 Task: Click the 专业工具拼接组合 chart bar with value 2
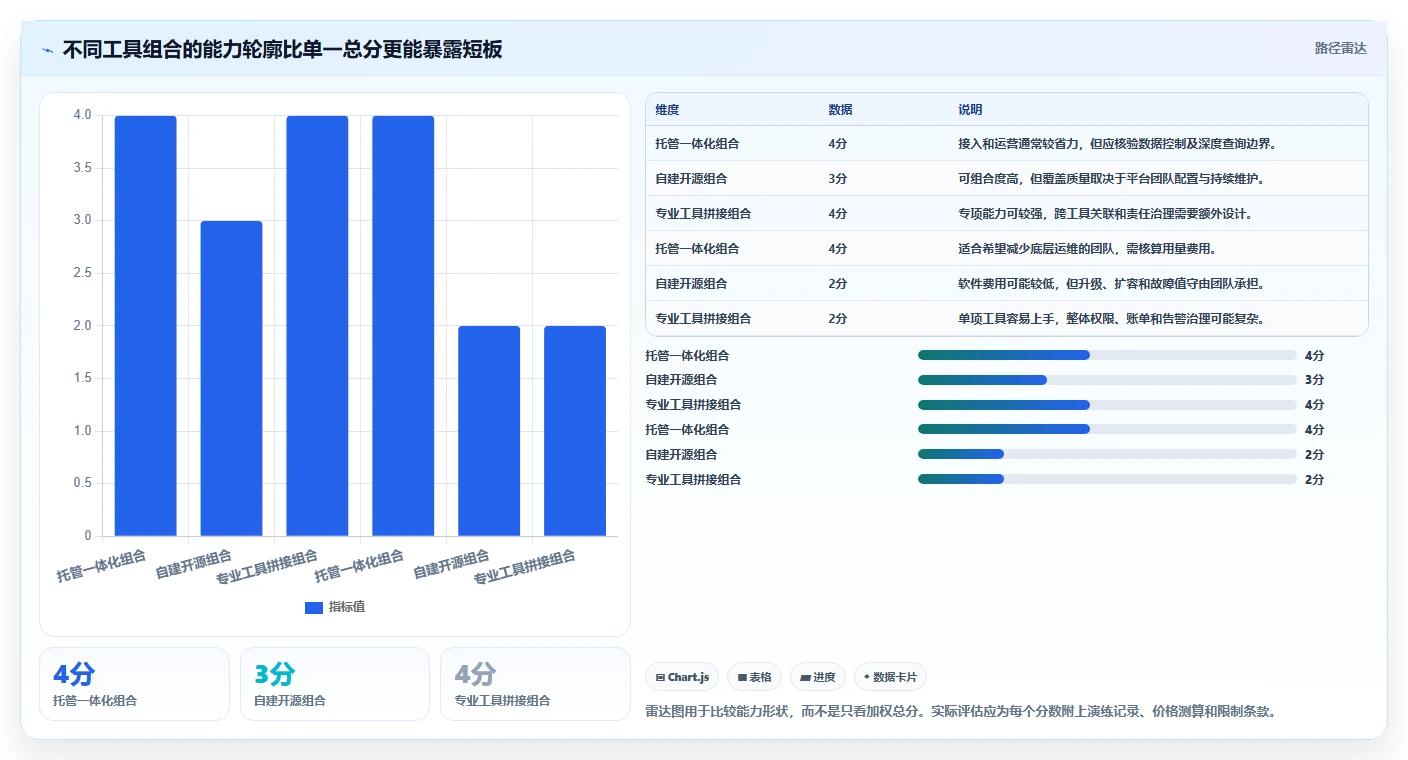(575, 431)
